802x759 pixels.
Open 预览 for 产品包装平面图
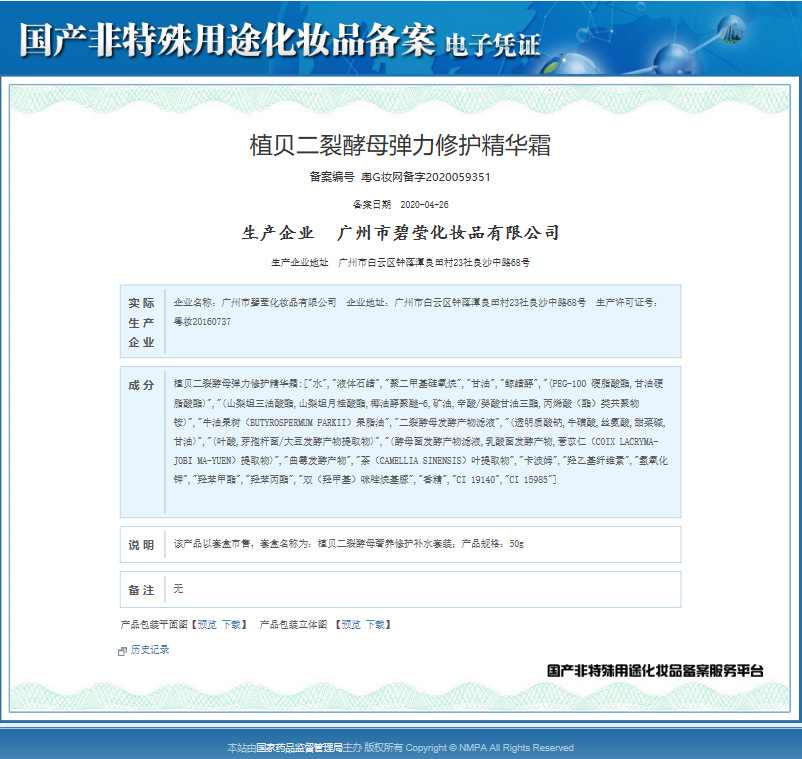(207, 624)
